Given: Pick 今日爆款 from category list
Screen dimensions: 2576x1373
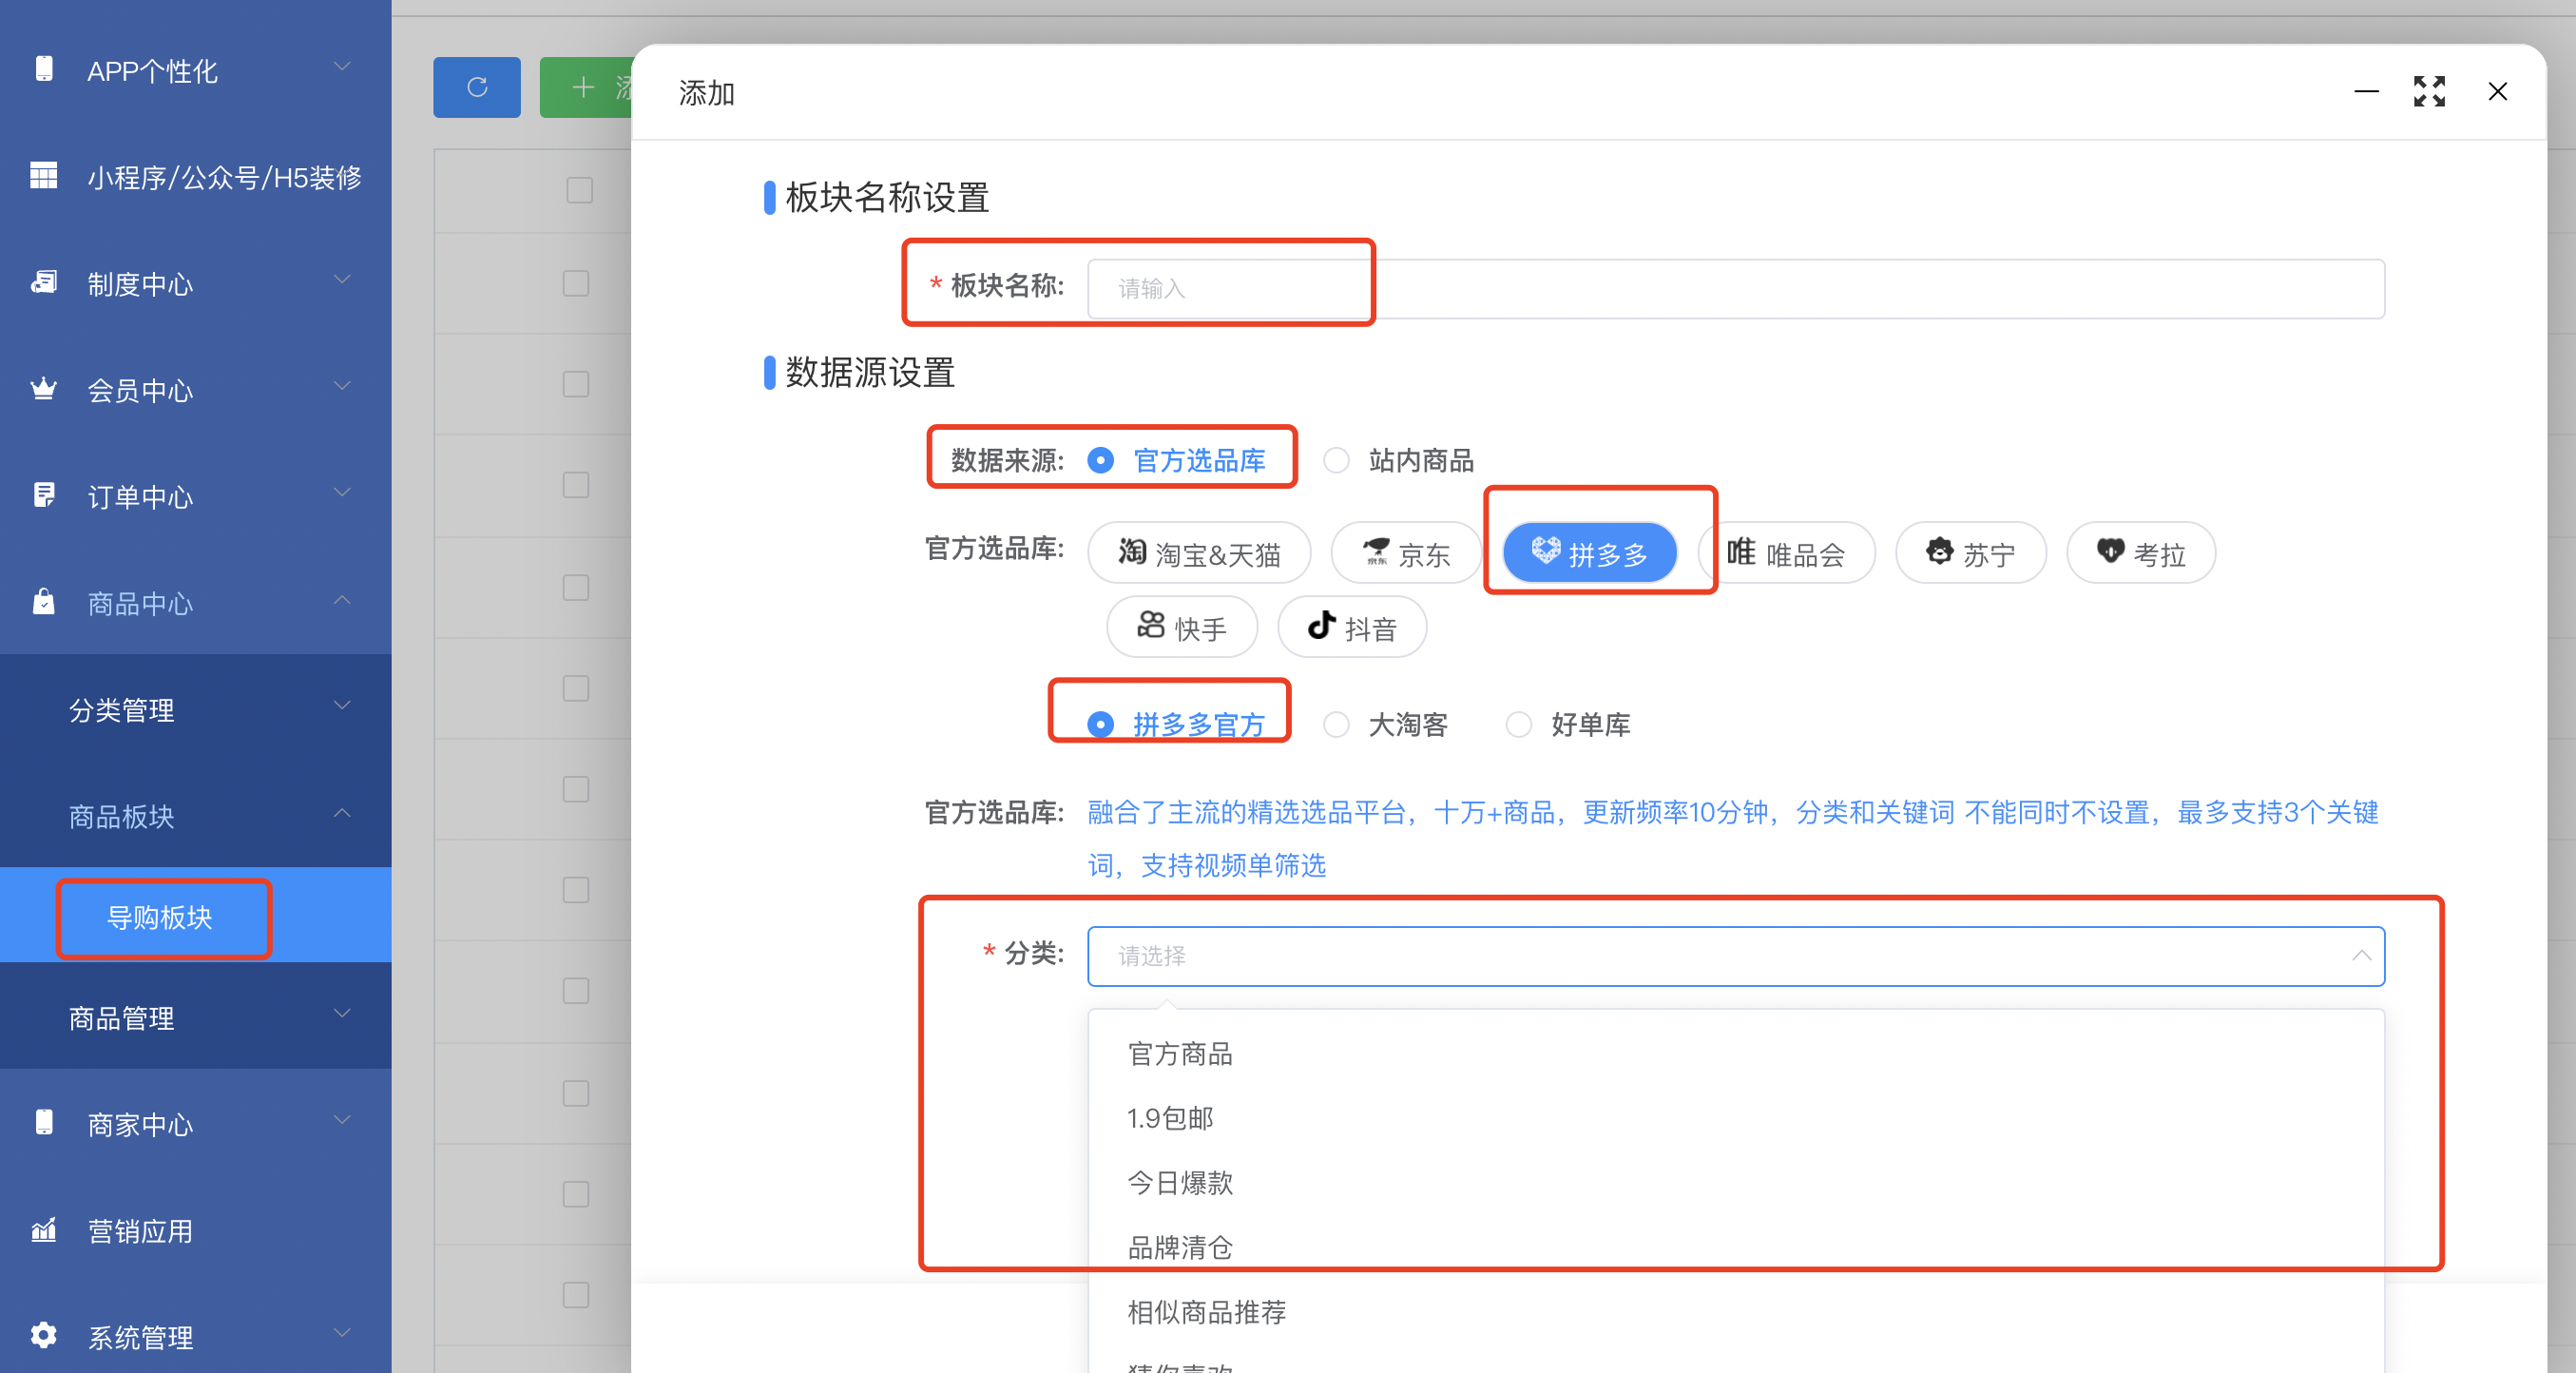Looking at the screenshot, I should click(x=1736, y=1183).
